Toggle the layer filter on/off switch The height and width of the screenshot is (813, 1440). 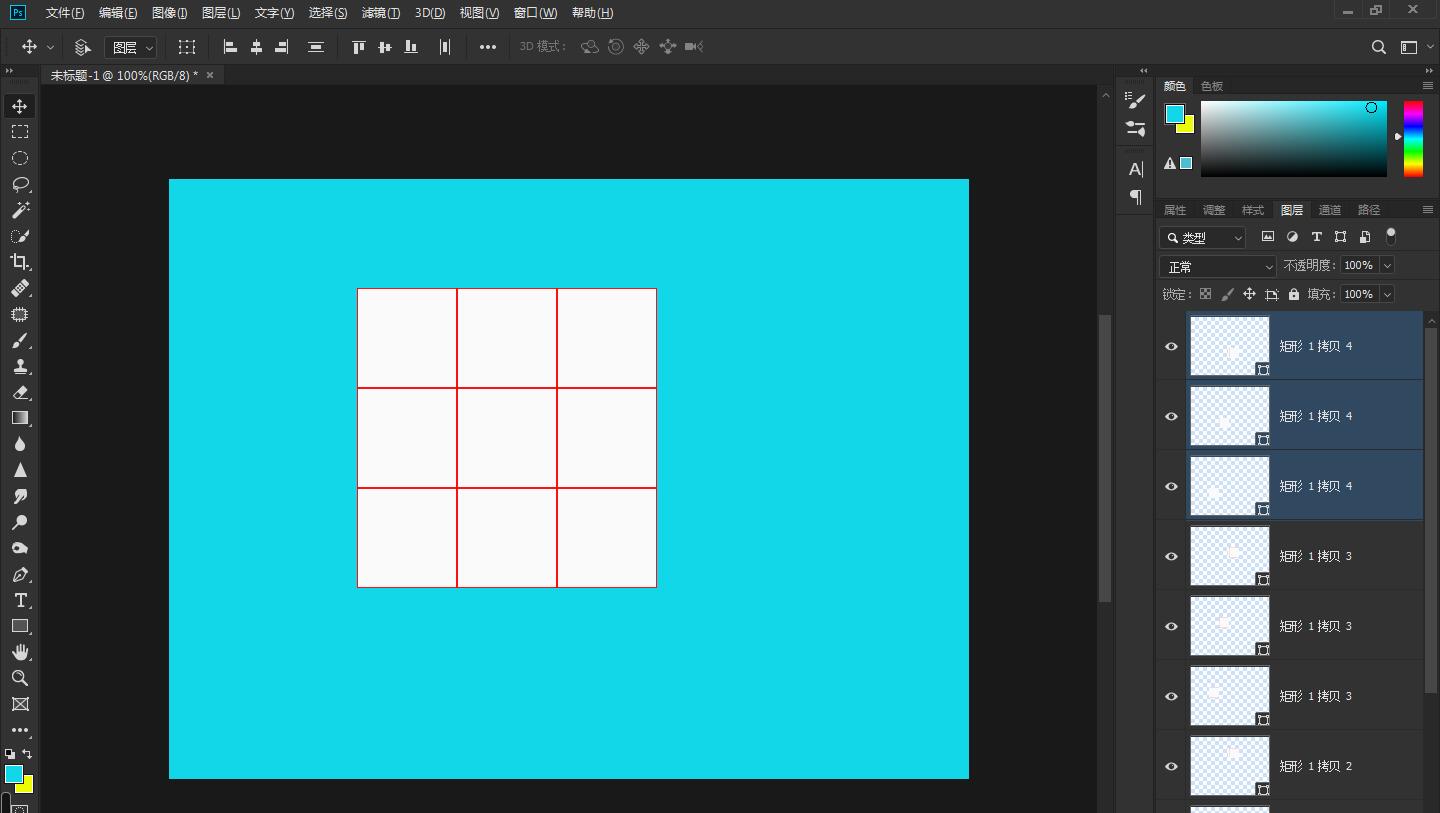click(x=1390, y=236)
